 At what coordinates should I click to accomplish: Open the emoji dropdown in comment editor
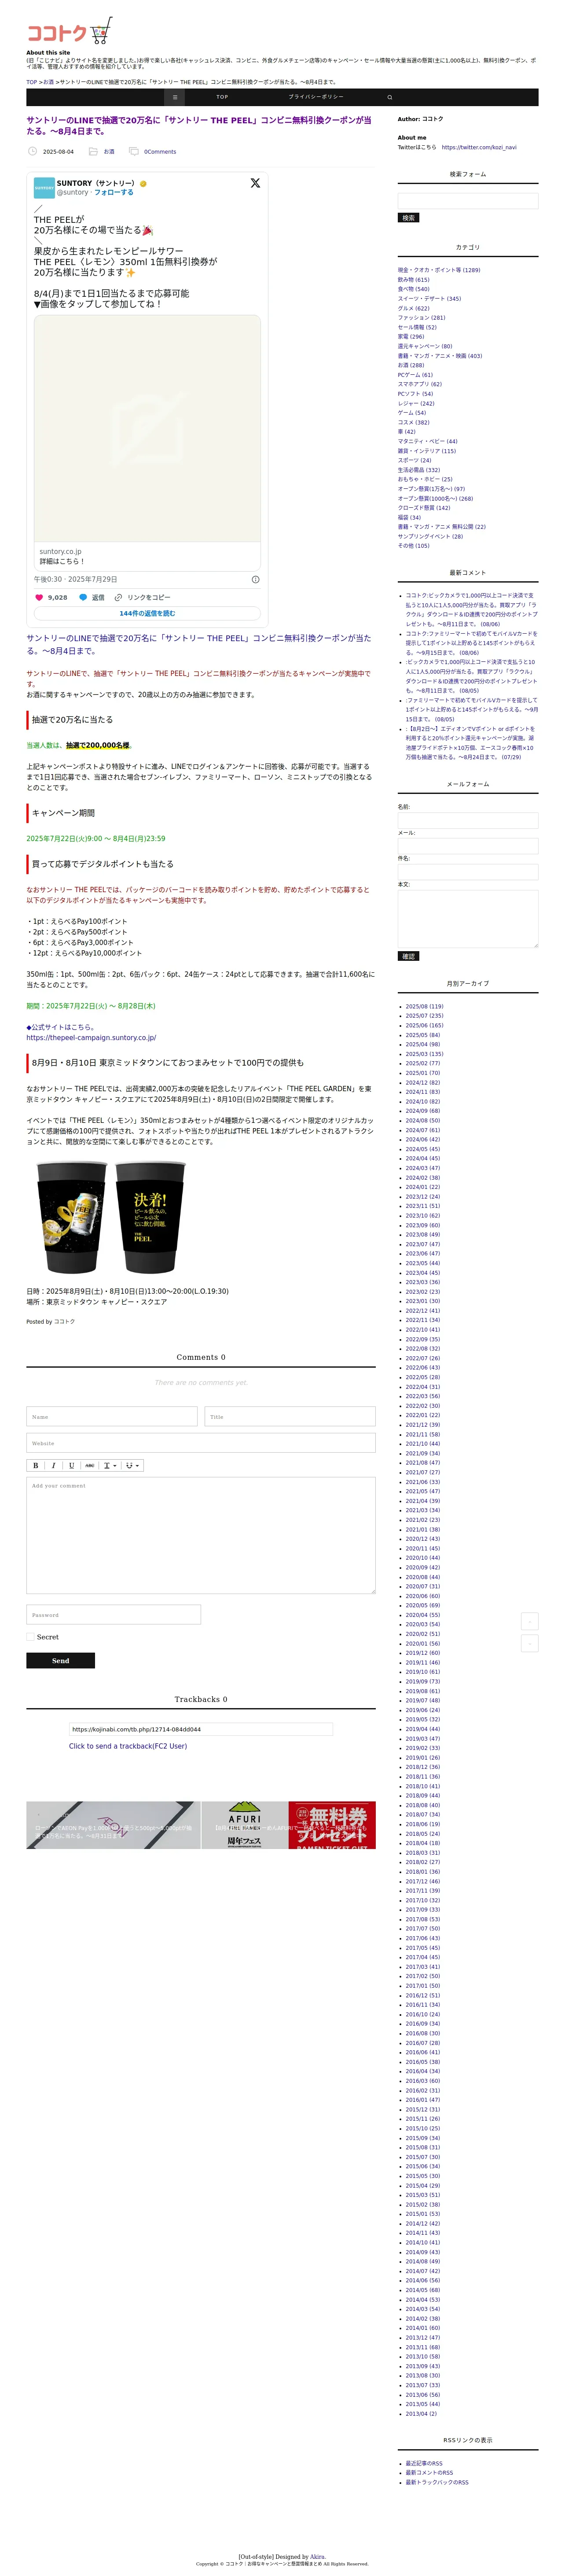(x=132, y=1465)
